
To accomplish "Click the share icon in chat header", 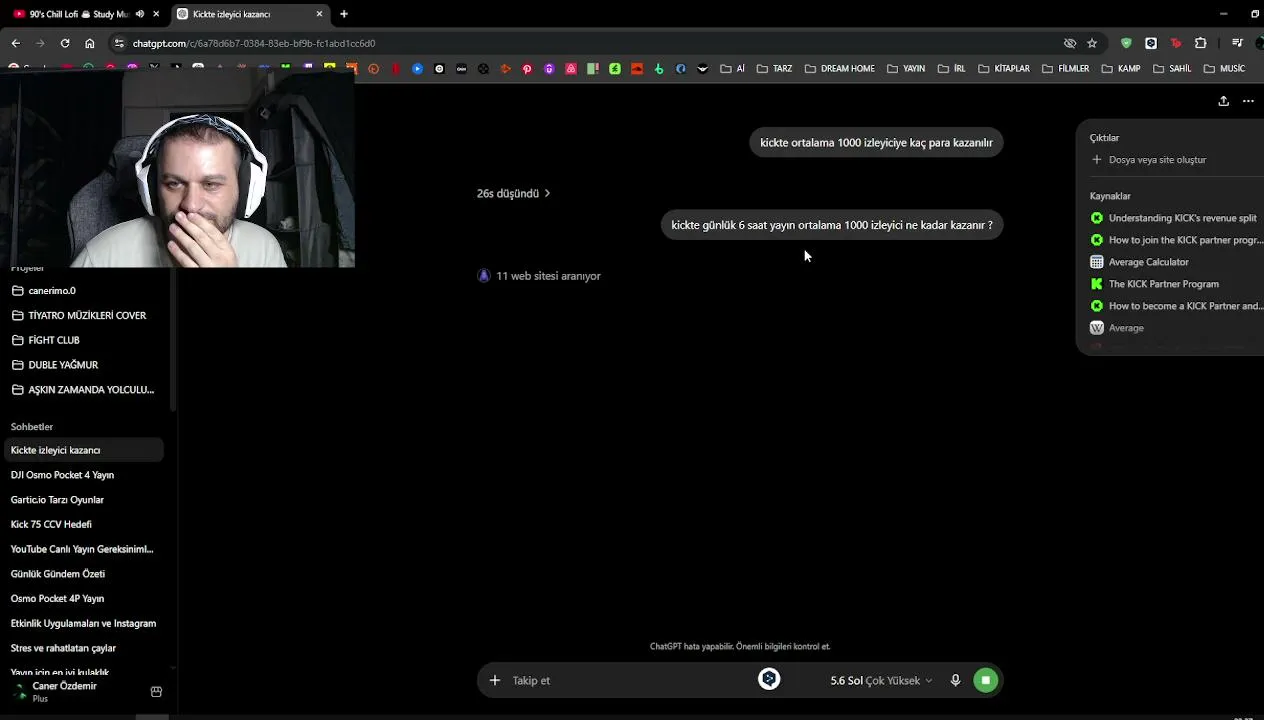I will point(1223,101).
